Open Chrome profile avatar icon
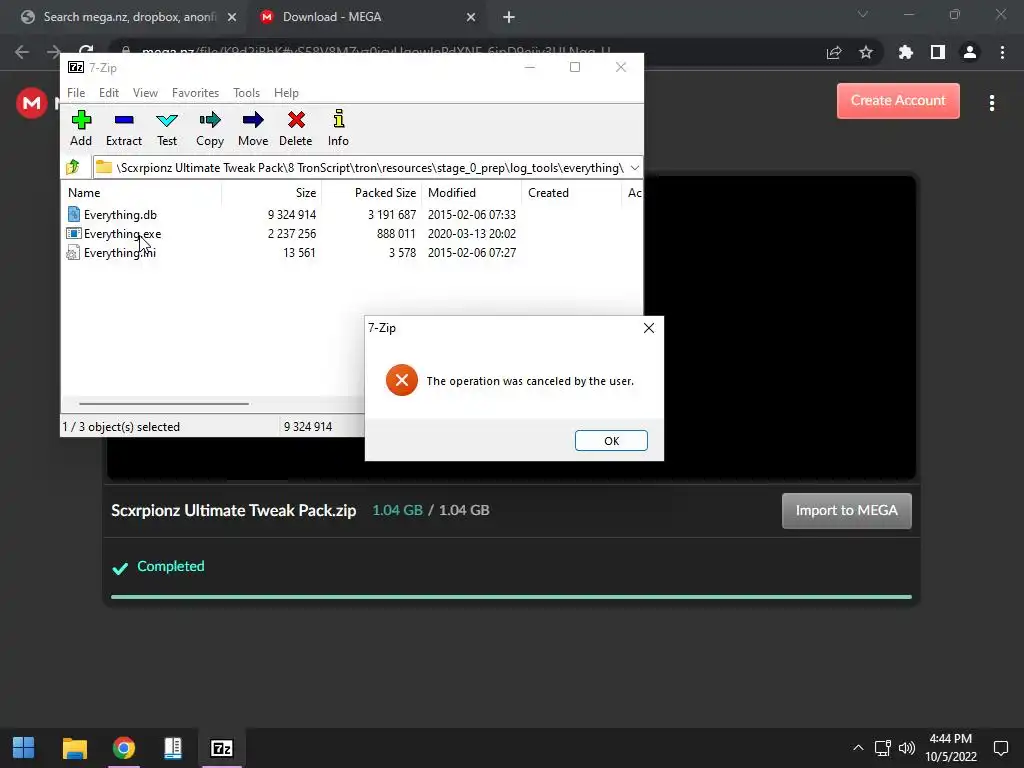1024x768 pixels. tap(970, 52)
